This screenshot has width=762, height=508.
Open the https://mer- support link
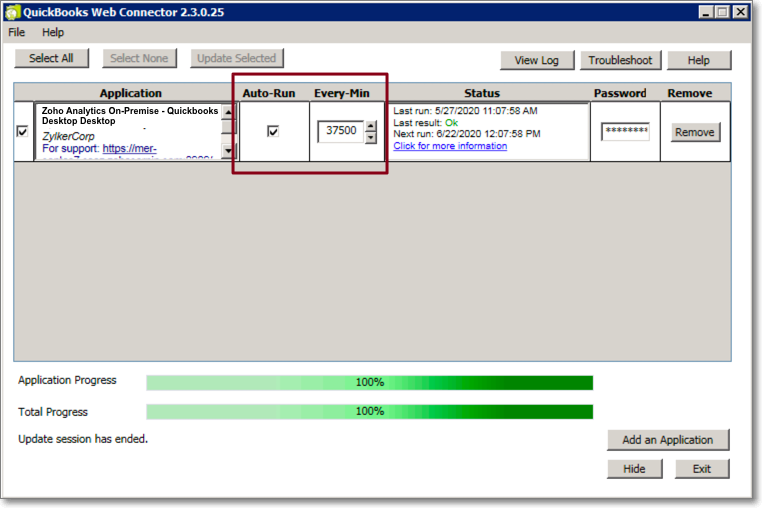pyautogui.click(x=129, y=148)
